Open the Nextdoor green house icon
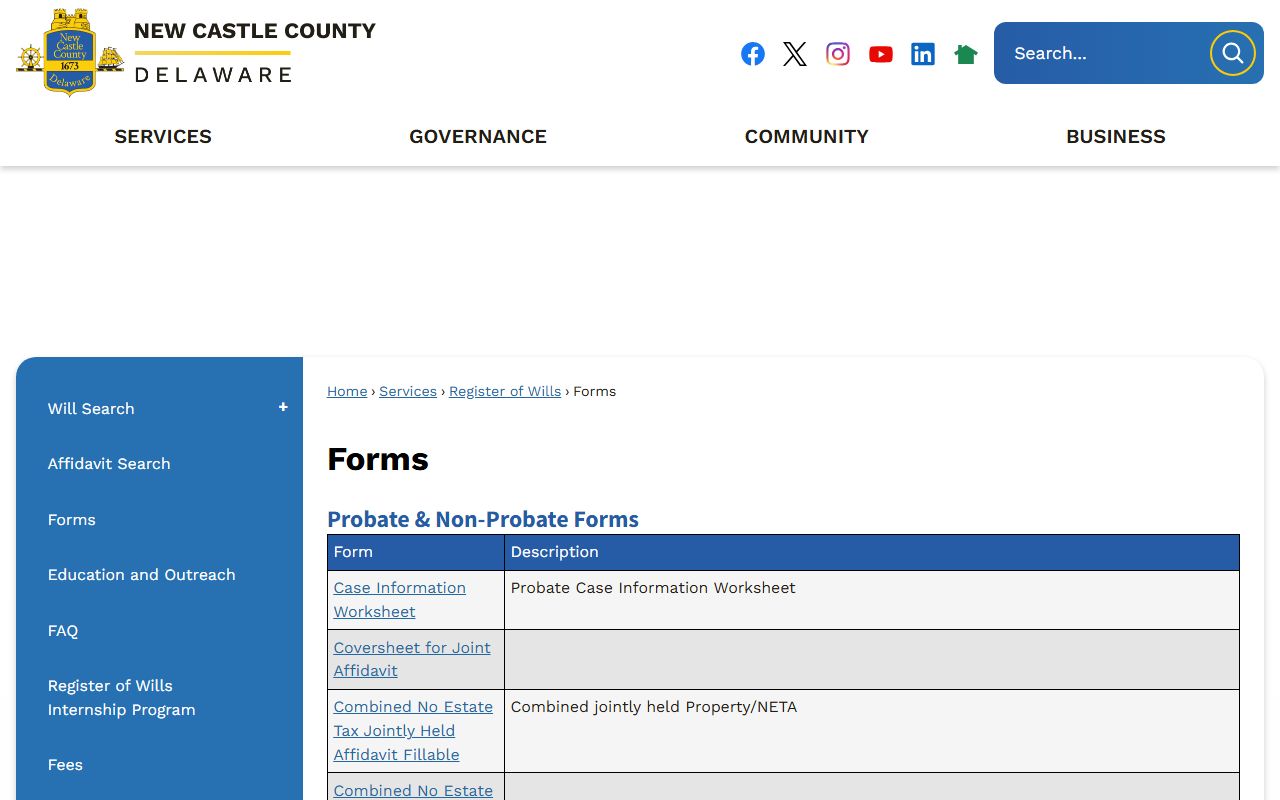The image size is (1280, 800). pyautogui.click(x=966, y=54)
